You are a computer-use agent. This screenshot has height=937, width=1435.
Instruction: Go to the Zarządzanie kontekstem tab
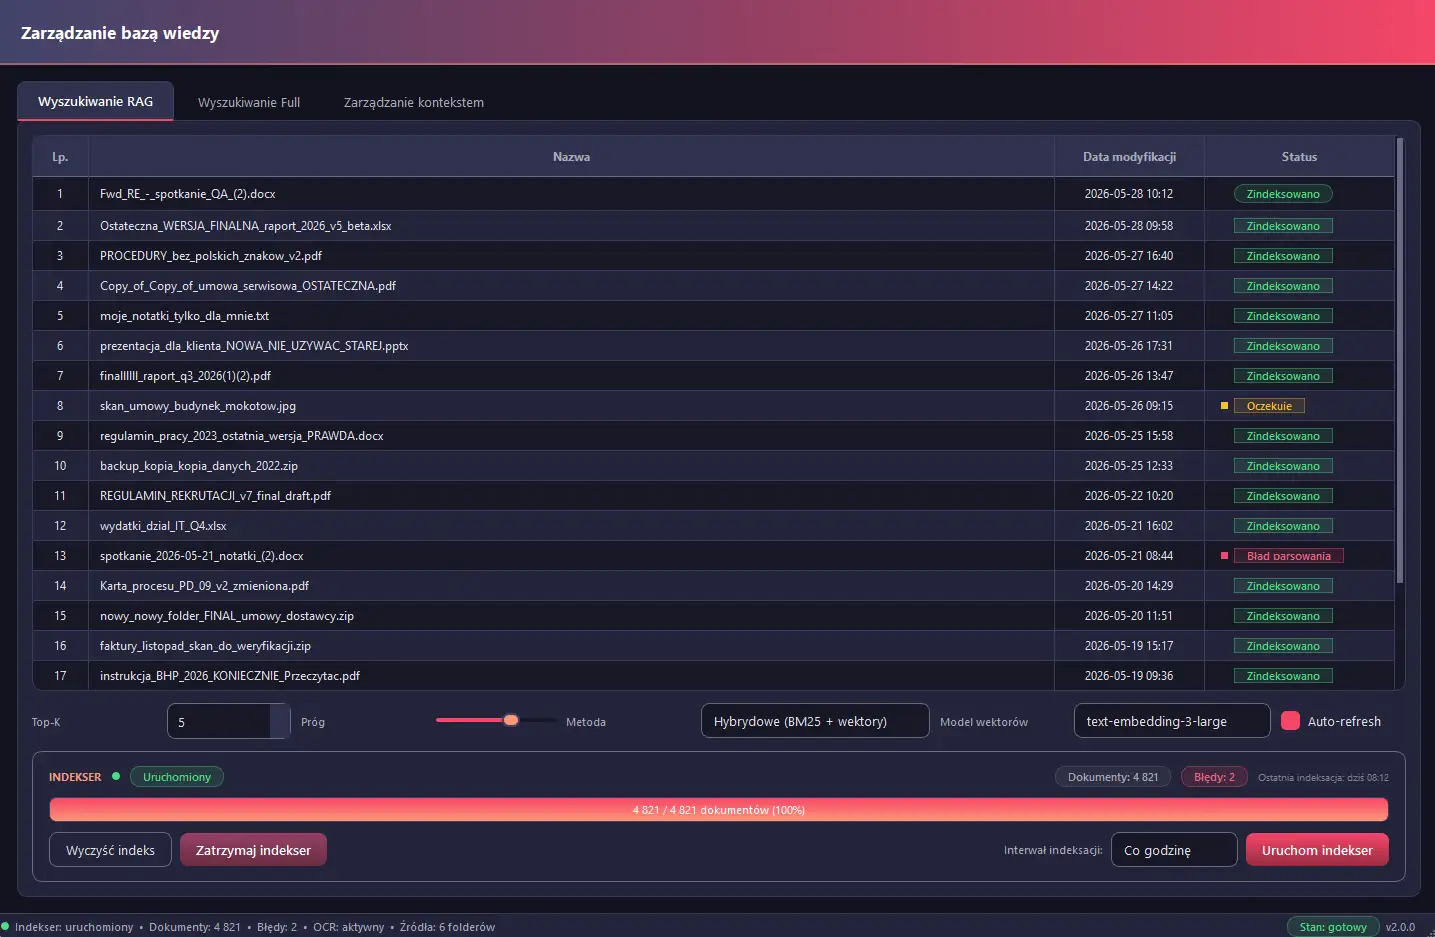[x=414, y=102]
